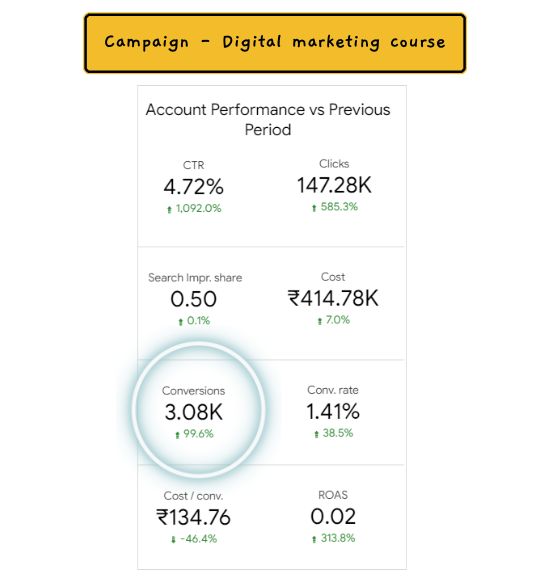Select the Search Impr. share 0.50 value
The image size is (550, 576).
pyautogui.click(x=194, y=299)
